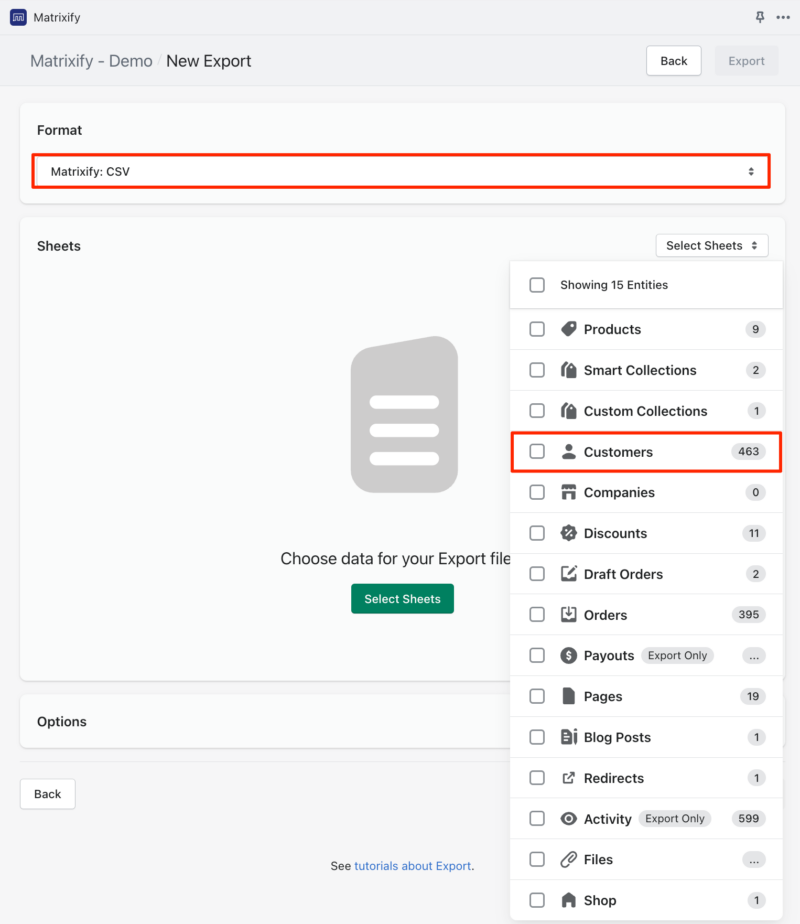Click the Blog Posts icon
800x924 pixels.
point(568,737)
